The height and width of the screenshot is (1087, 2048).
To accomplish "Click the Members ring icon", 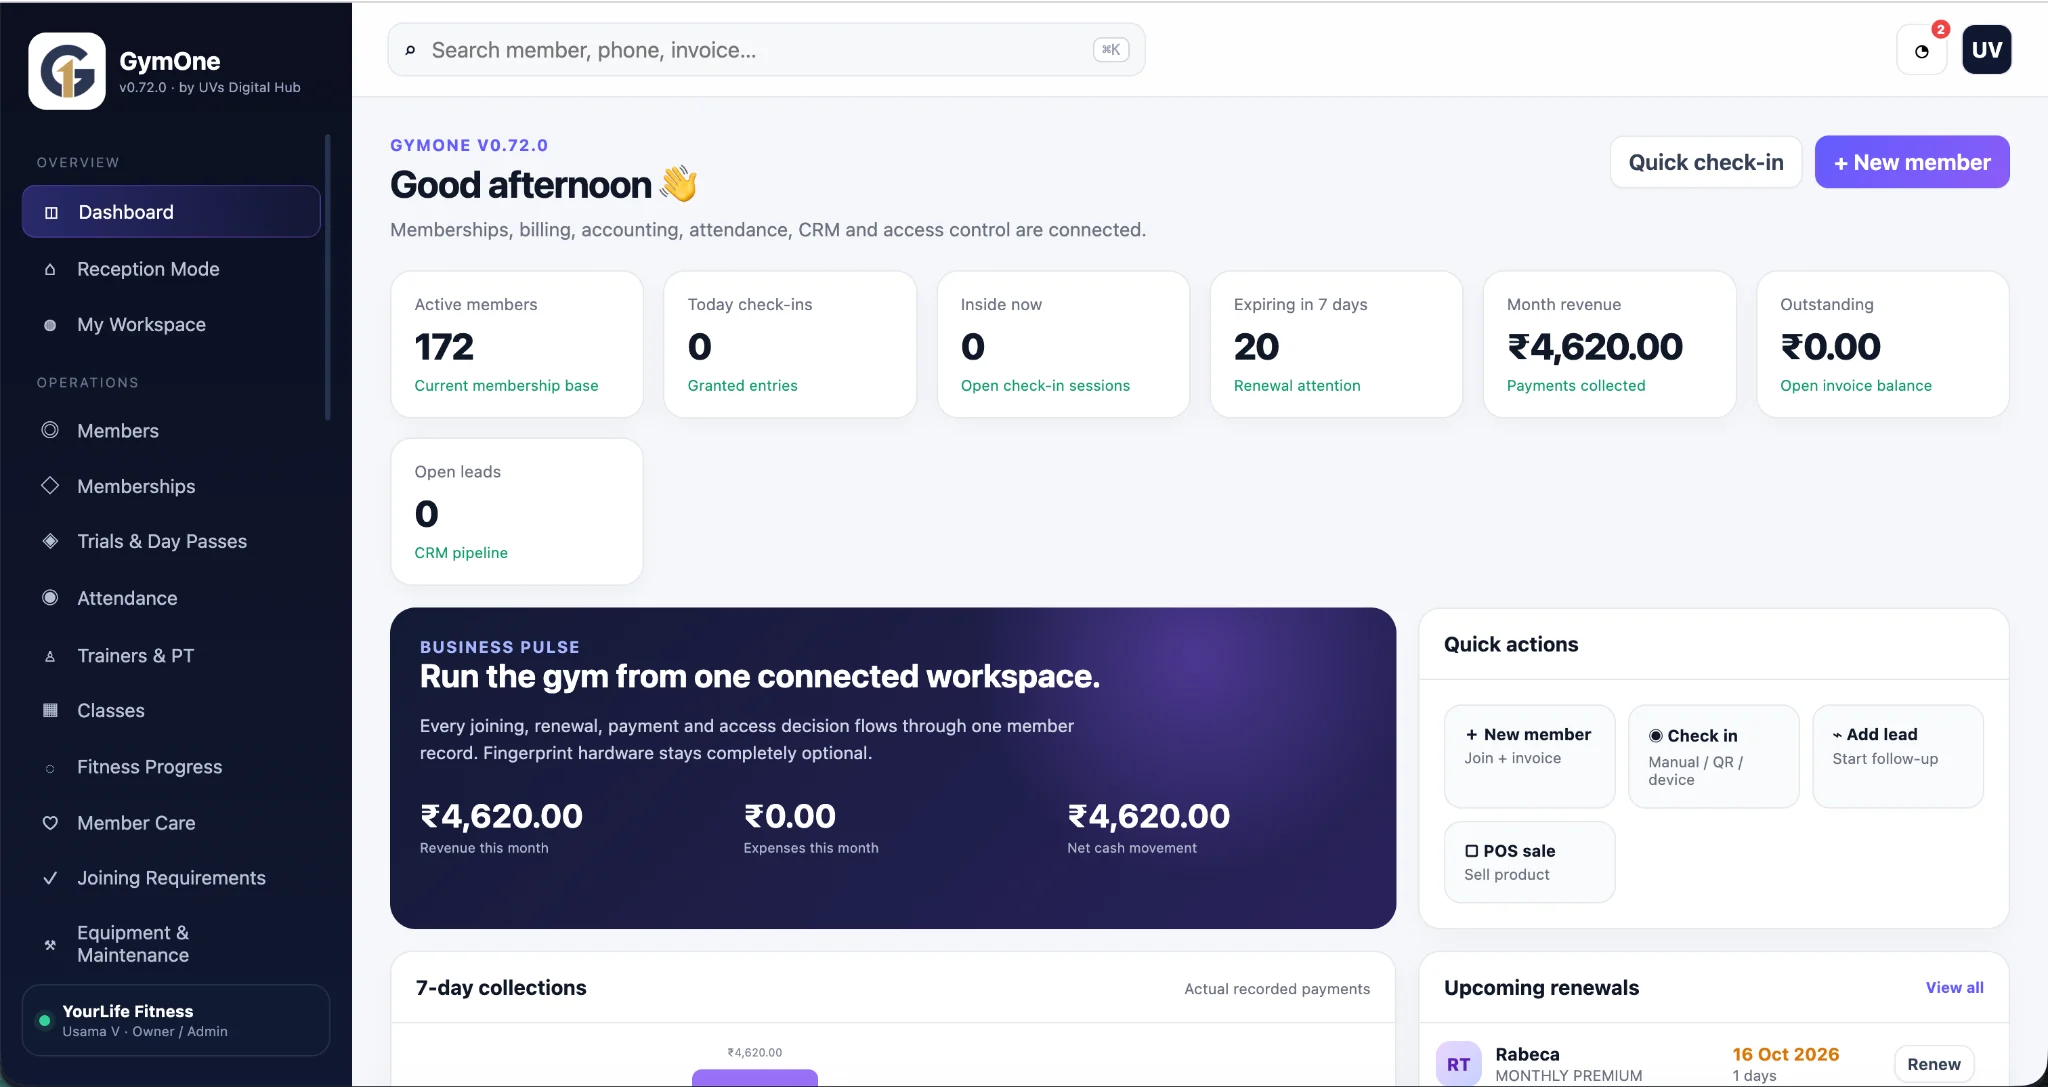I will 50,430.
